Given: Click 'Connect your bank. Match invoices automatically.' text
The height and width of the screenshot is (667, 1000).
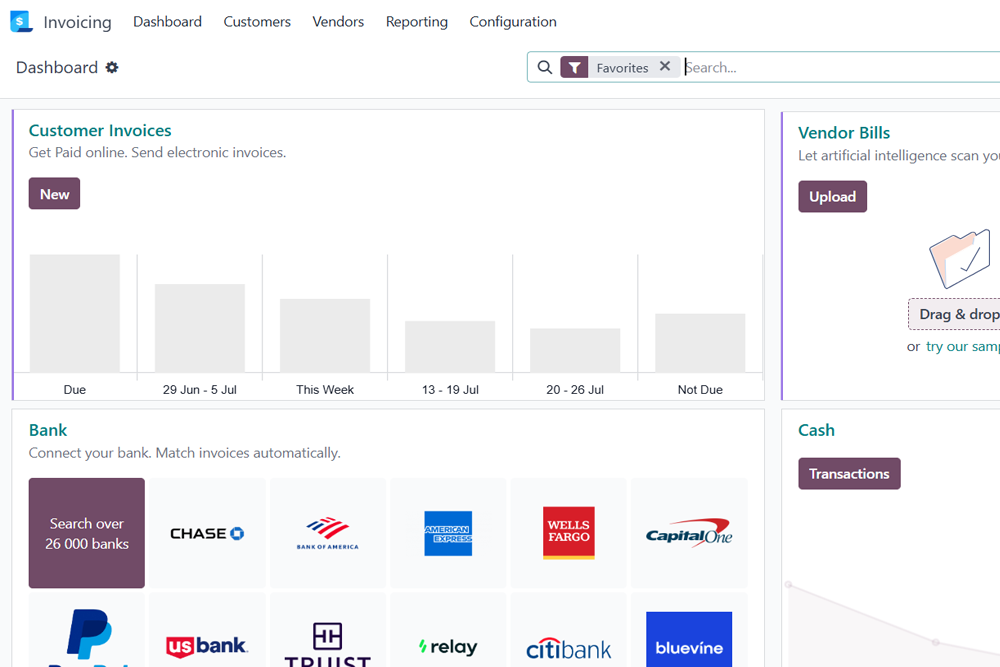Looking at the screenshot, I should pyautogui.click(x=184, y=453).
